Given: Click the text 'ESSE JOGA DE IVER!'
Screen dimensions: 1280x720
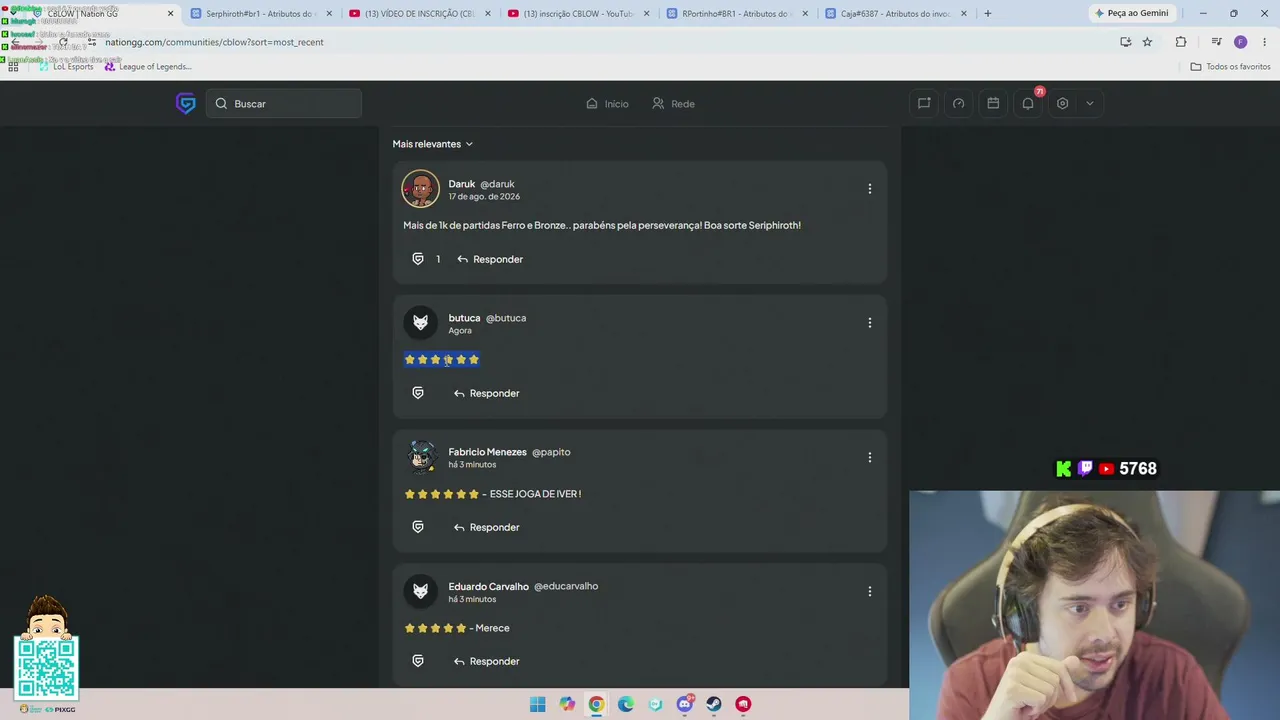Looking at the screenshot, I should tap(535, 494).
